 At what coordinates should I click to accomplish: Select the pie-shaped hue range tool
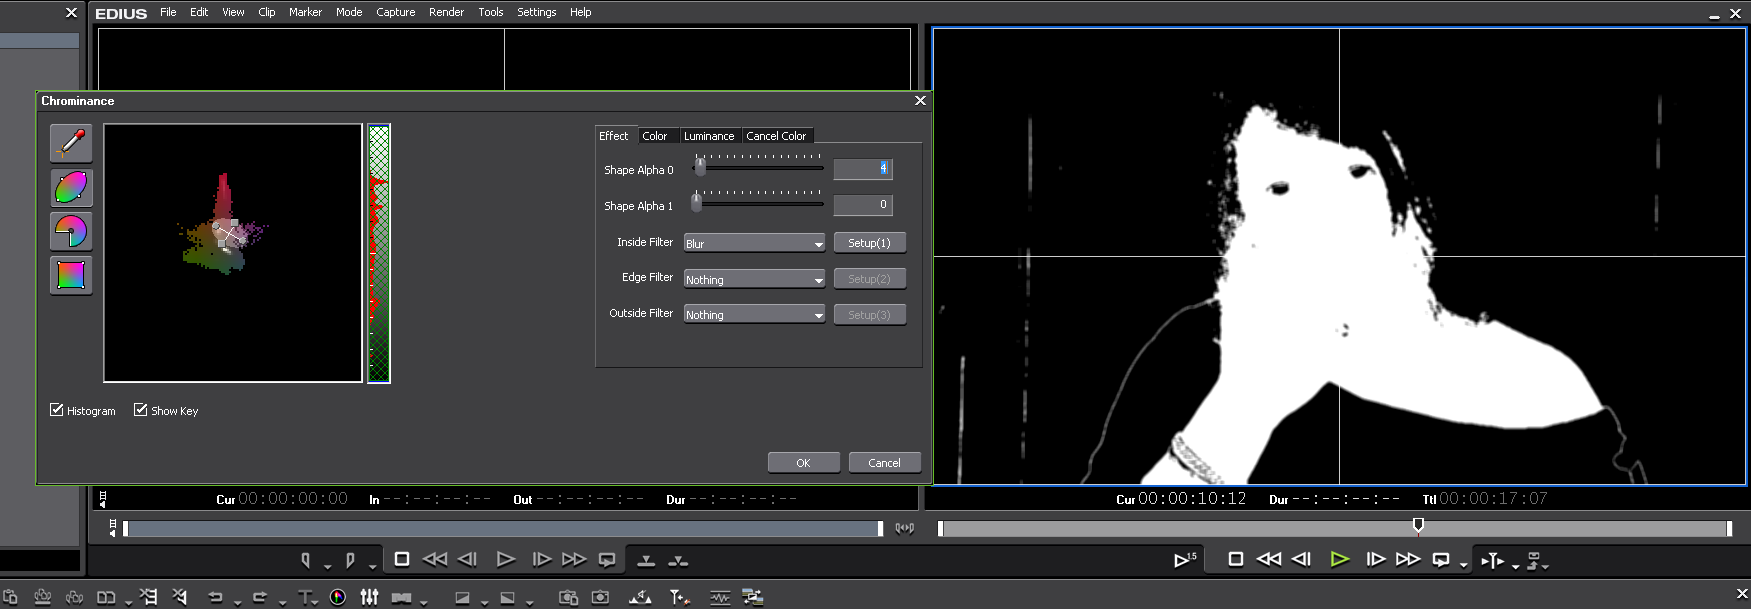(71, 231)
